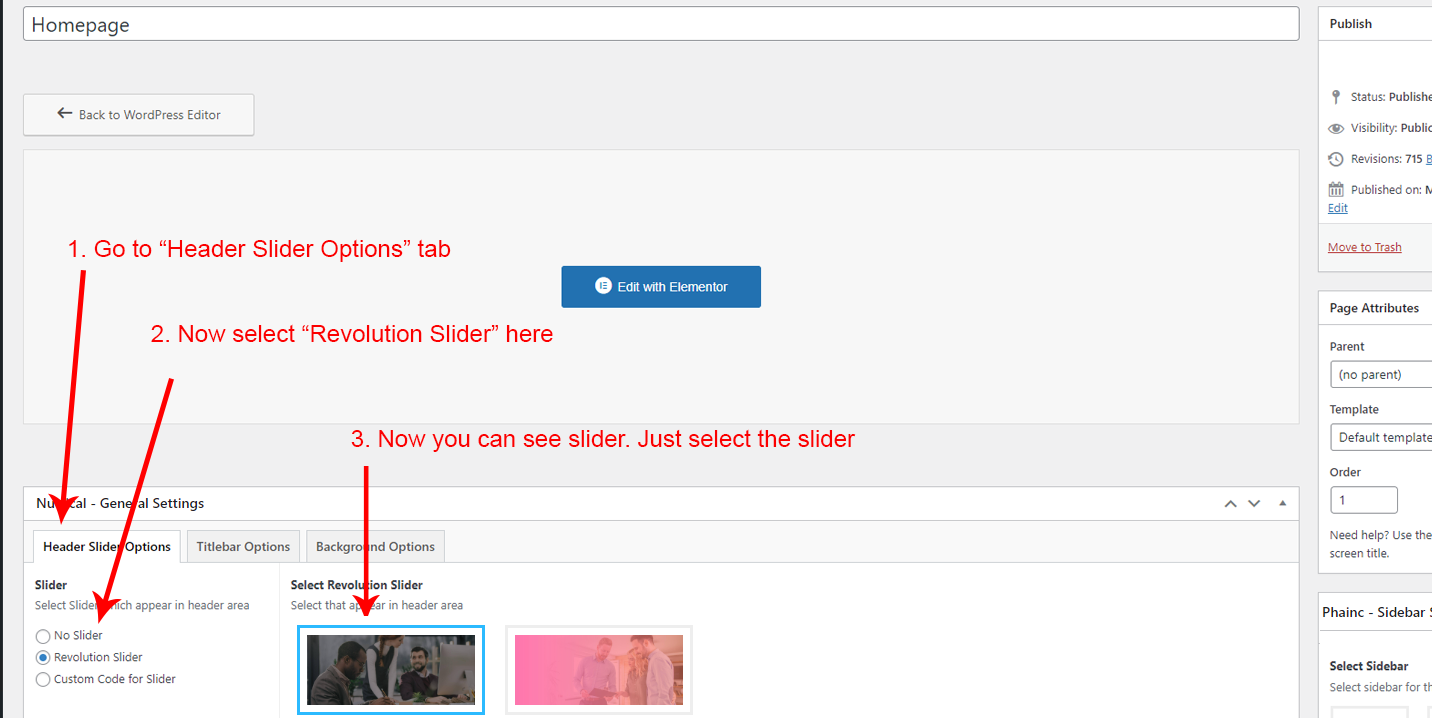Click the Move to Trash link
This screenshot has height=718, width=1432.
click(1364, 247)
